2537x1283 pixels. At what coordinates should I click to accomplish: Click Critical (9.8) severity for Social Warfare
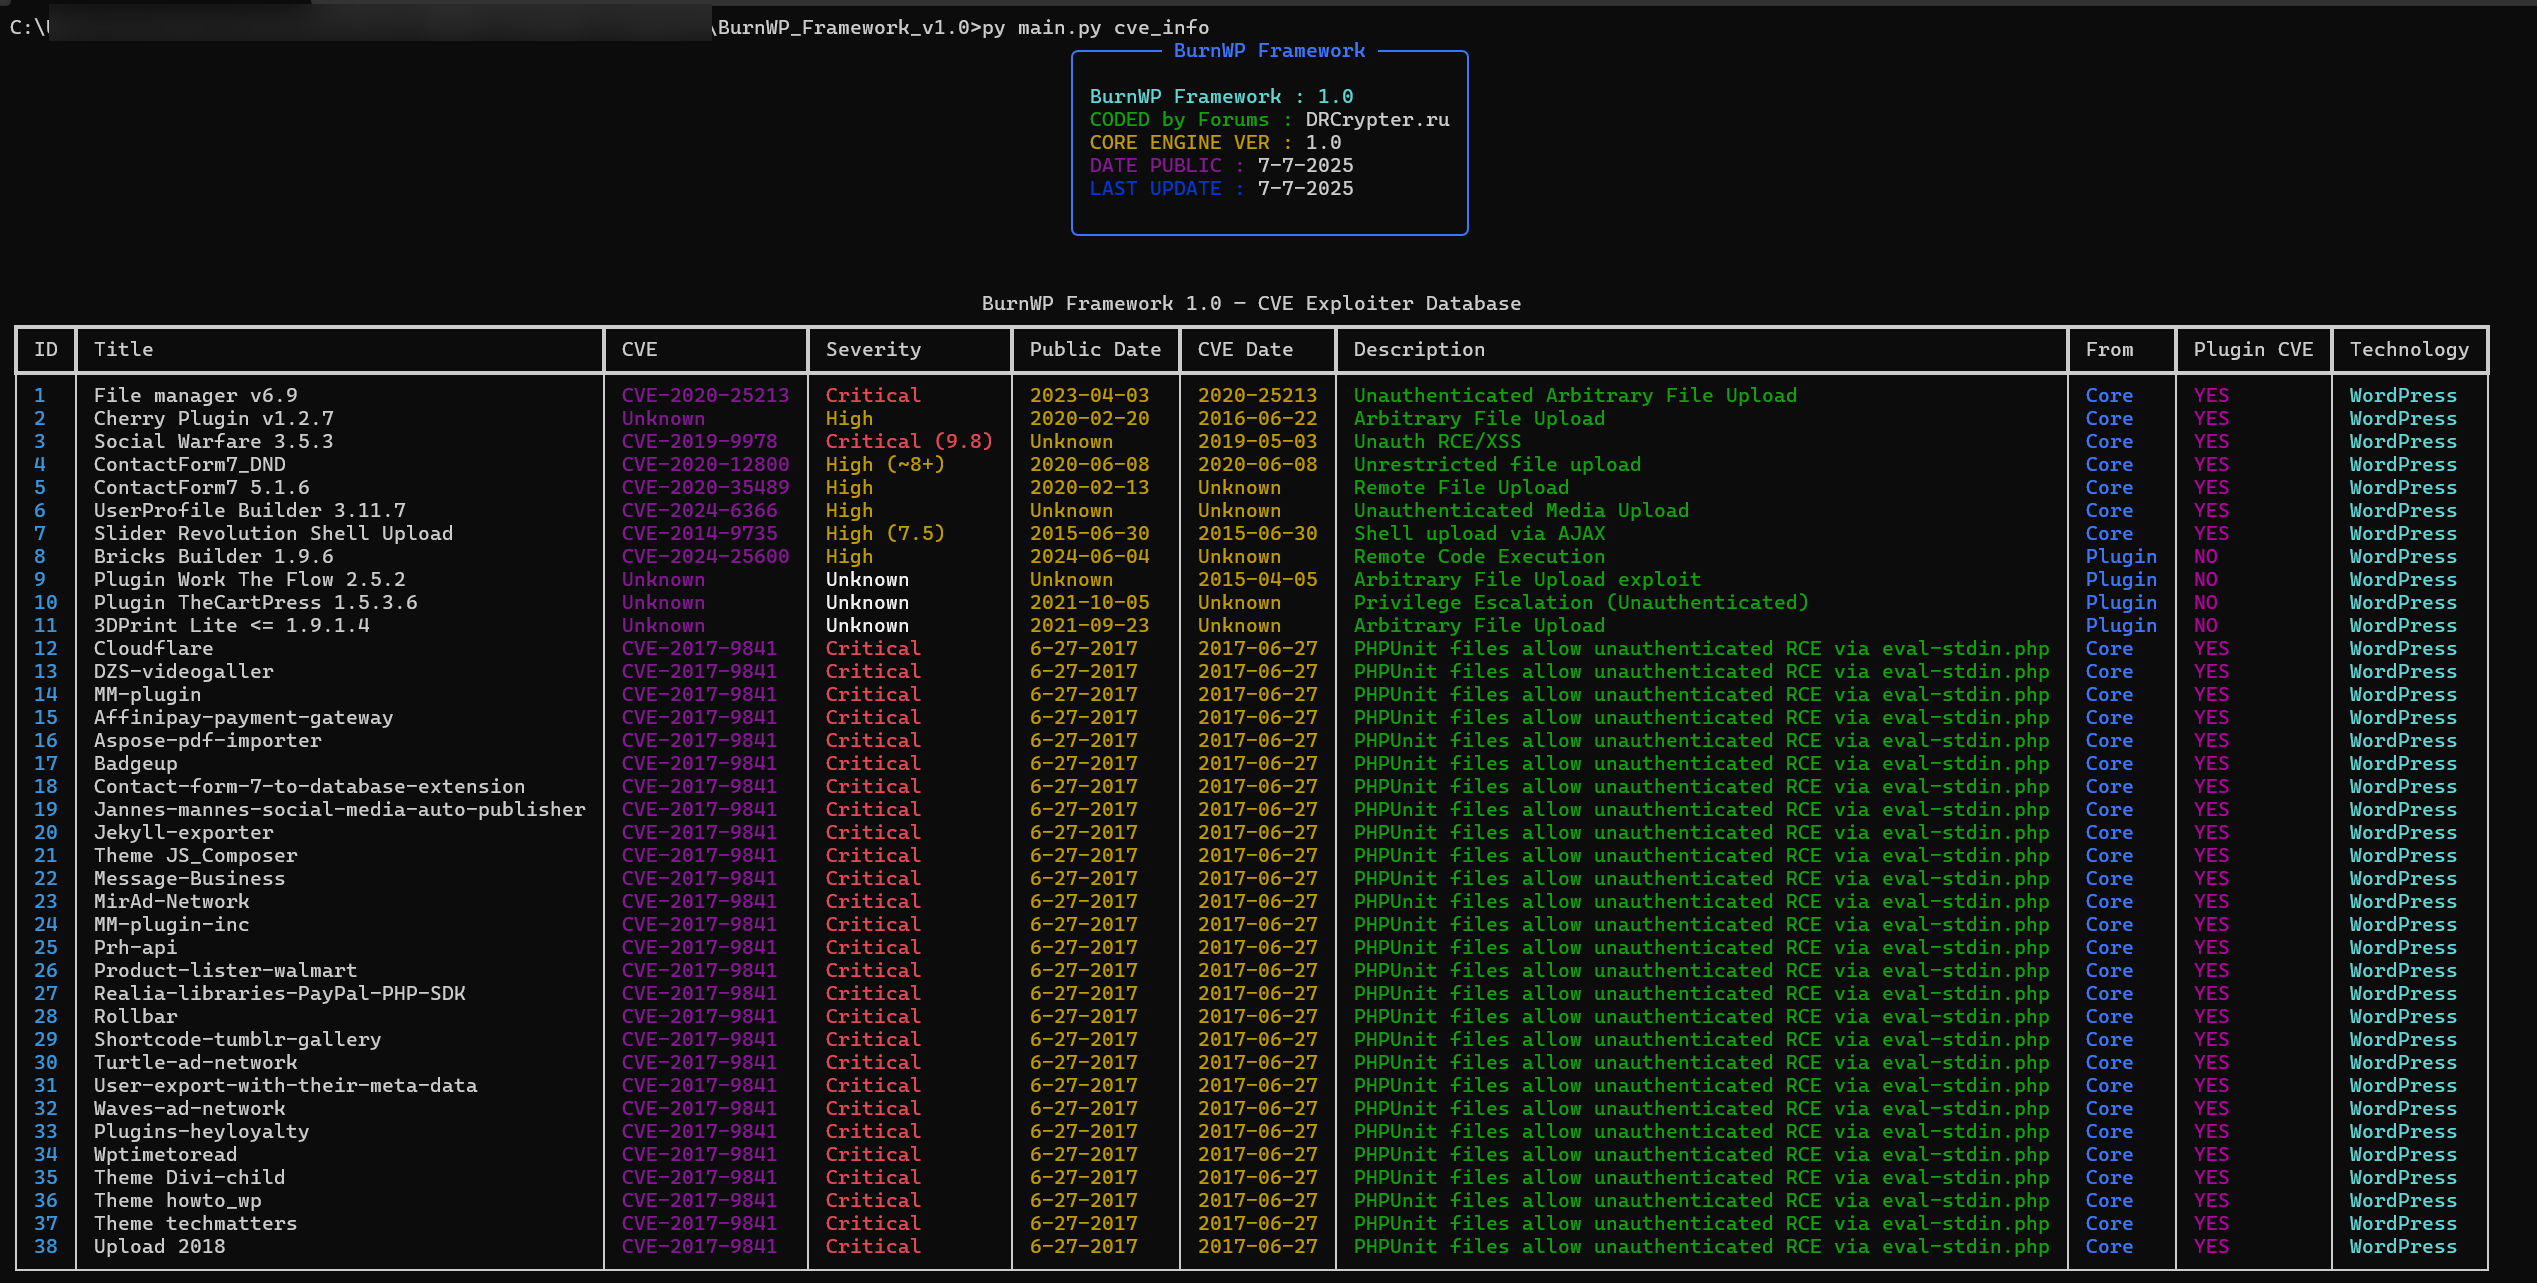[x=908, y=441]
